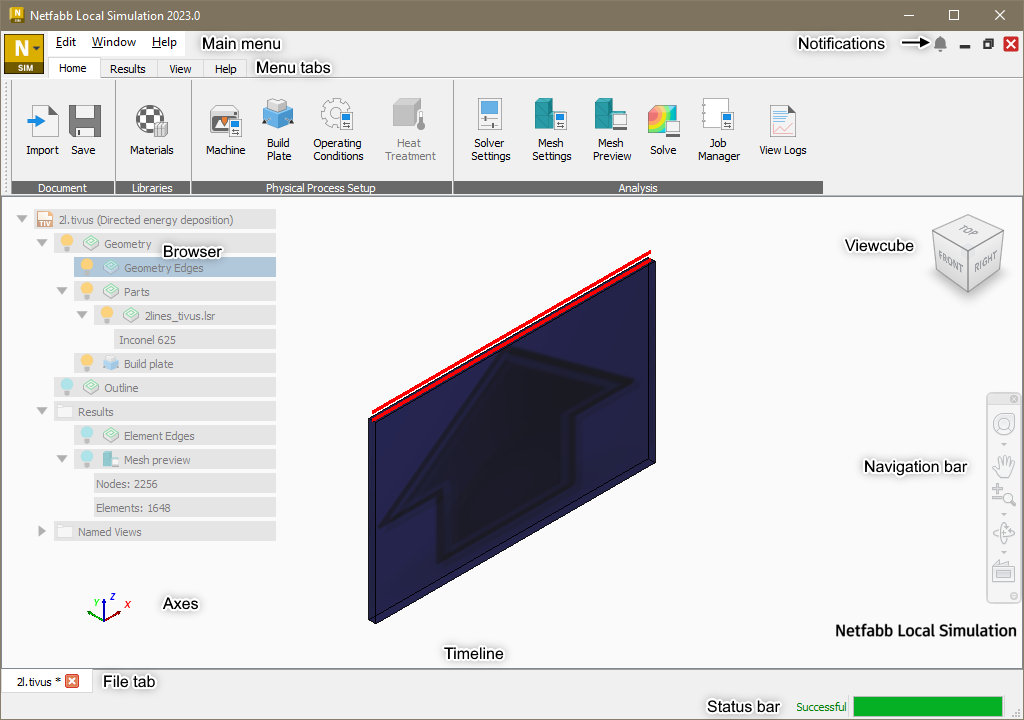The height and width of the screenshot is (720, 1024).
Task: Click the green status progress bar
Action: (927, 706)
